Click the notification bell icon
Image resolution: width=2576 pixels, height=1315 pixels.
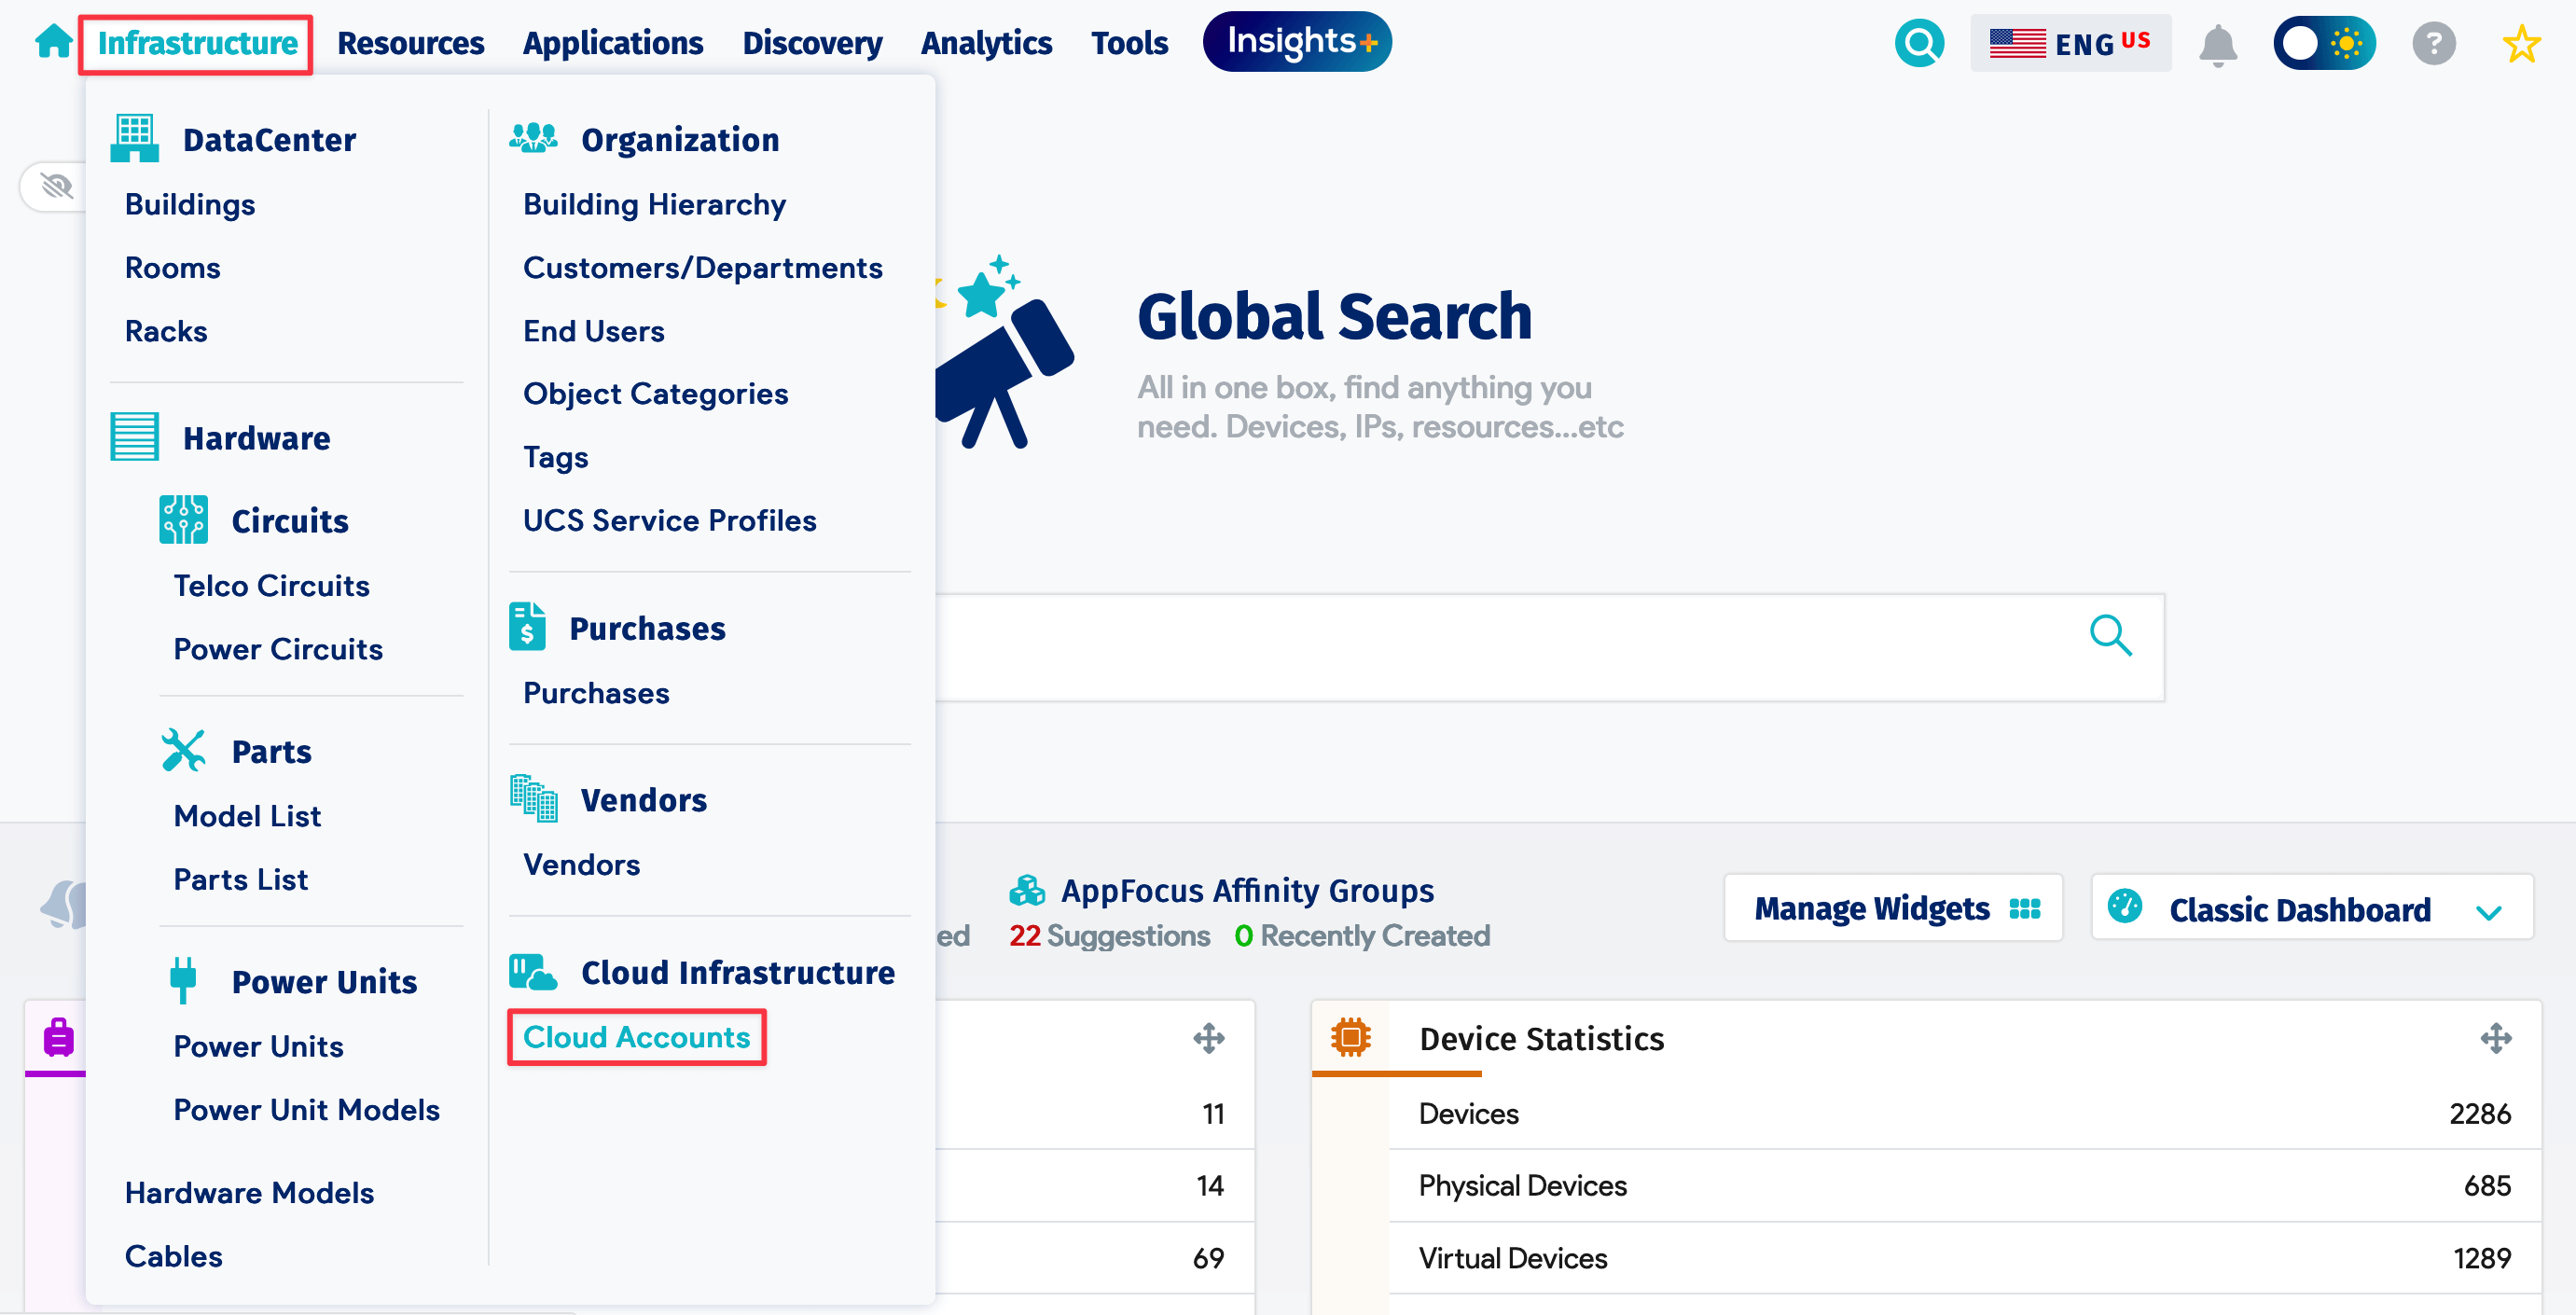[2217, 44]
